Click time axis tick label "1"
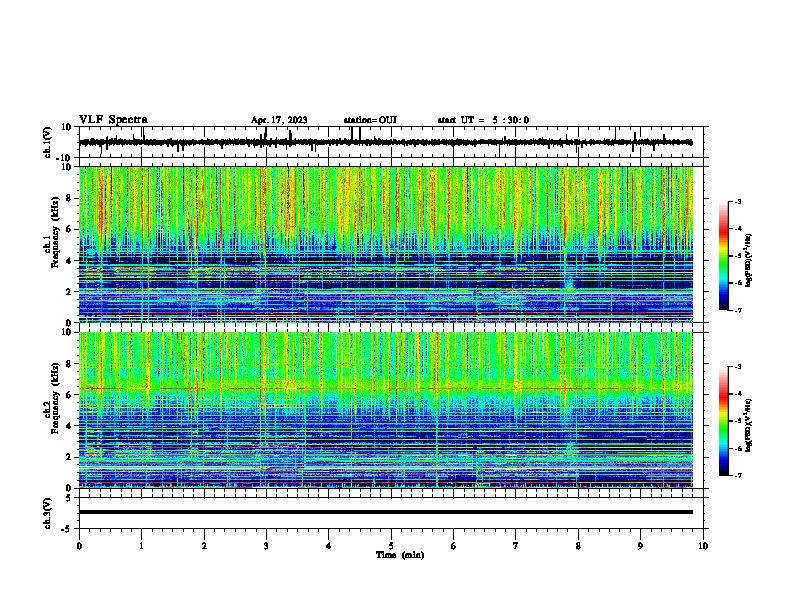This screenshot has height=612, width=792. pos(141,546)
